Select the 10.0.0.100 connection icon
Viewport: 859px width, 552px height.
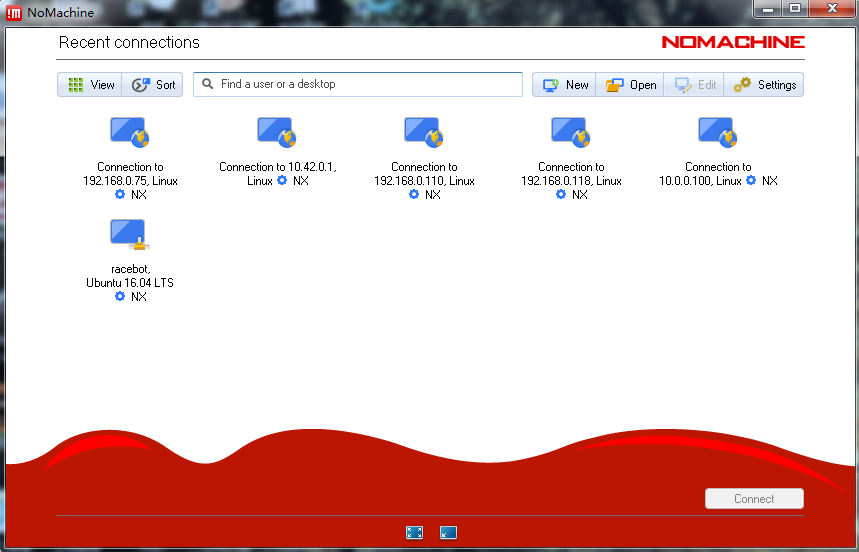718,133
